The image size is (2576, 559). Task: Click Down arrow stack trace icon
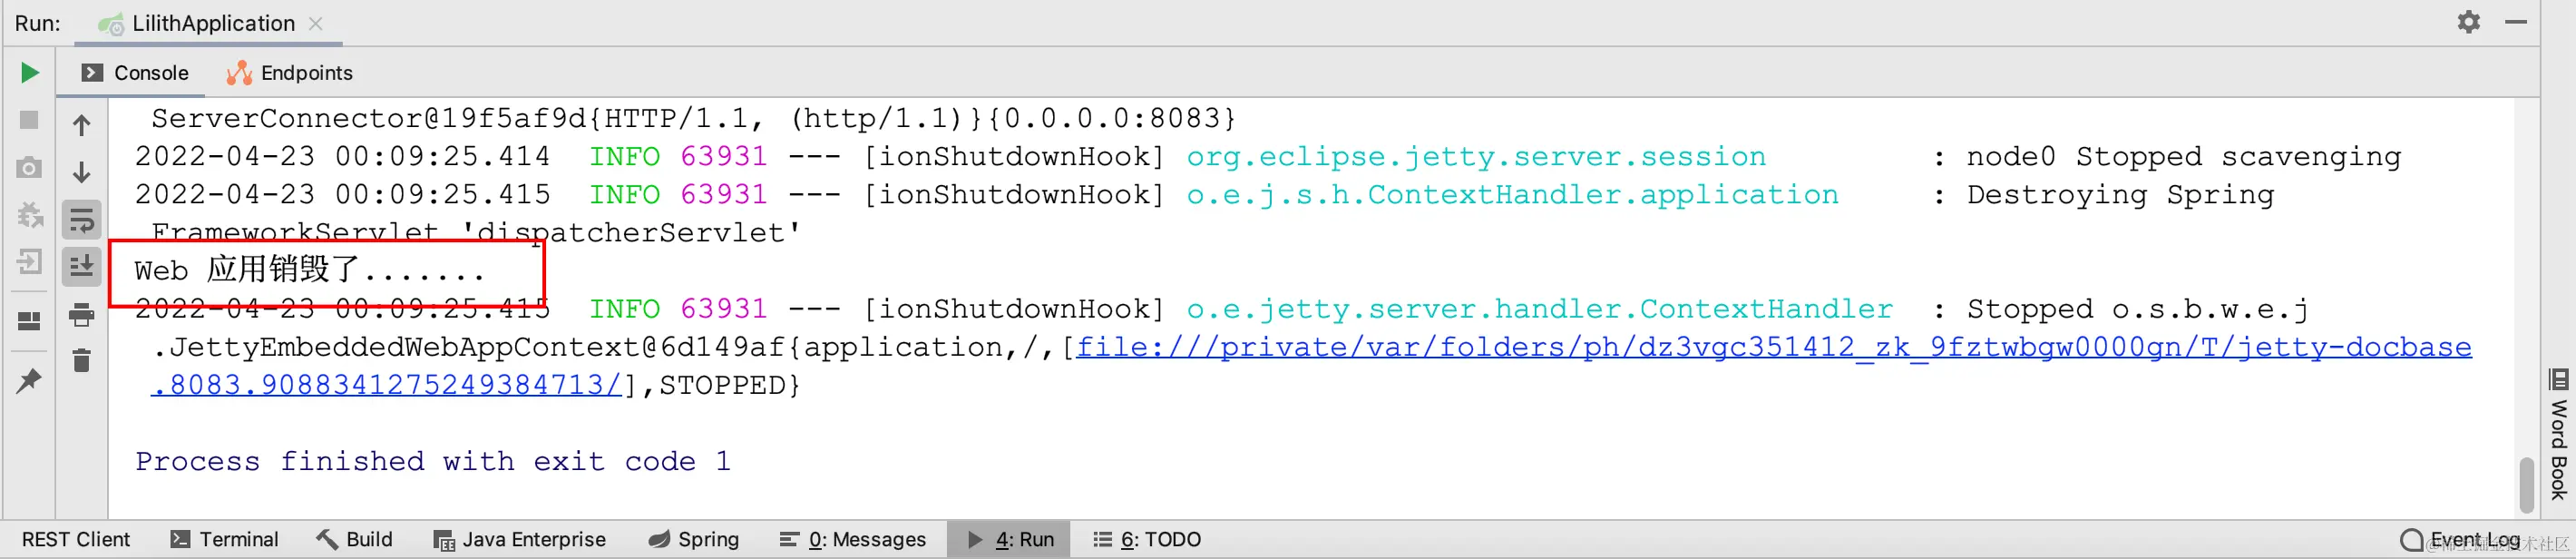[x=82, y=172]
